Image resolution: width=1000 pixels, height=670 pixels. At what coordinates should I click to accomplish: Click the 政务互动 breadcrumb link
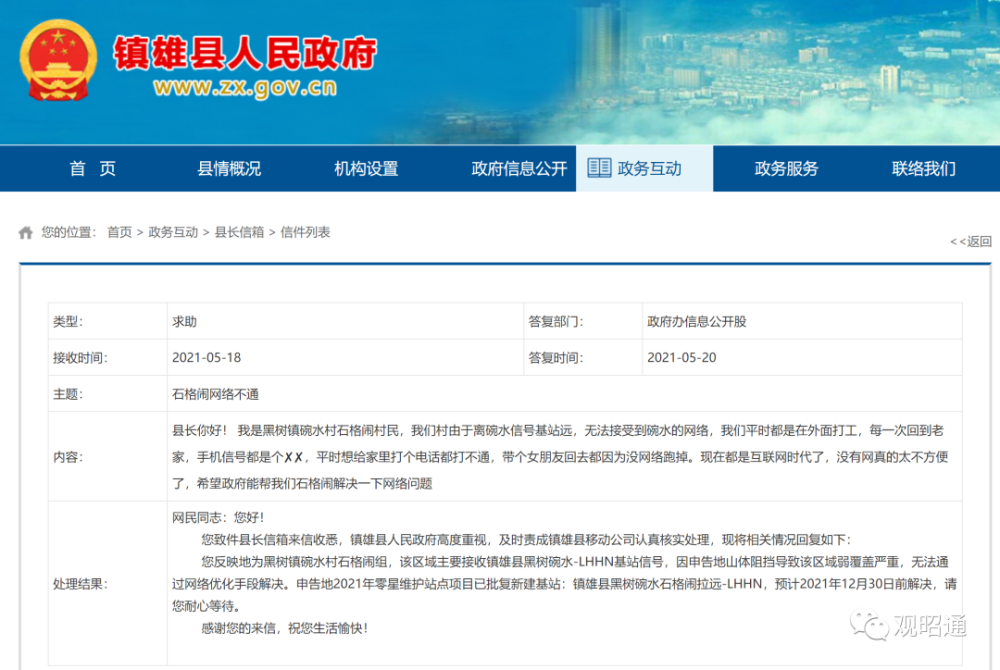[173, 232]
